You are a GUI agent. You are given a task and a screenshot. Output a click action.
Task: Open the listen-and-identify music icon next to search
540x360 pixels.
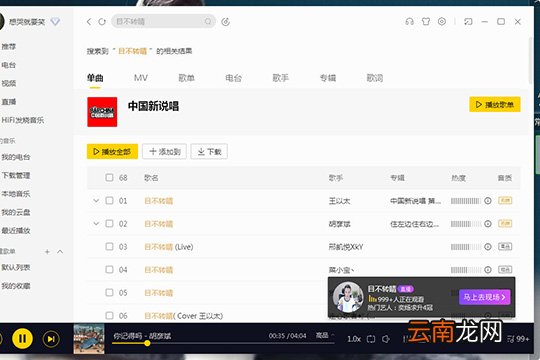[x=226, y=22]
